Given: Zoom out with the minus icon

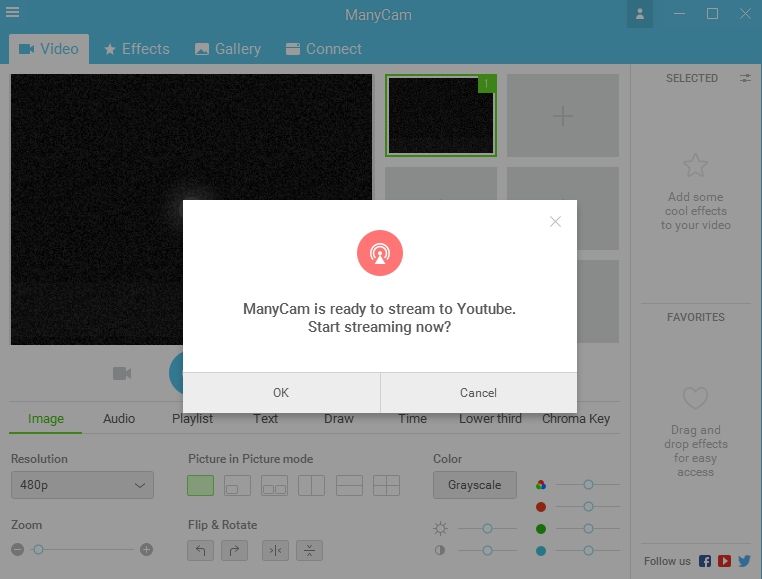Looking at the screenshot, I should tap(17, 549).
